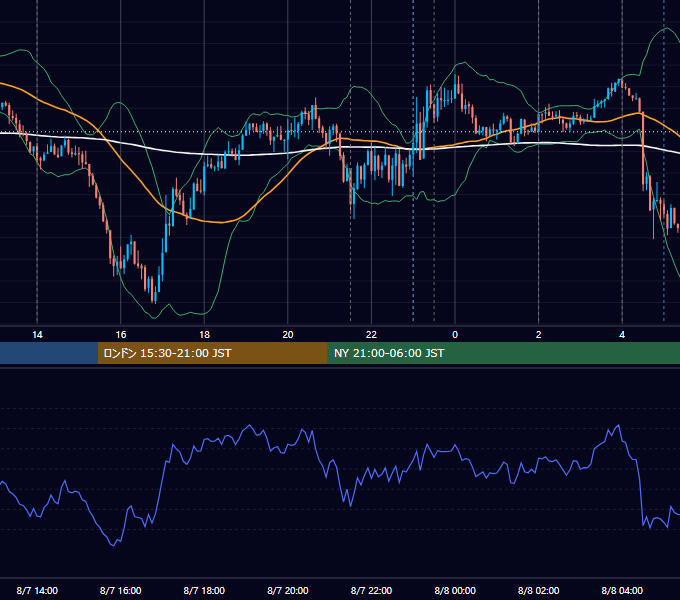Click the '22' hour axis label
Screen dimensions: 680x600
click(371, 335)
